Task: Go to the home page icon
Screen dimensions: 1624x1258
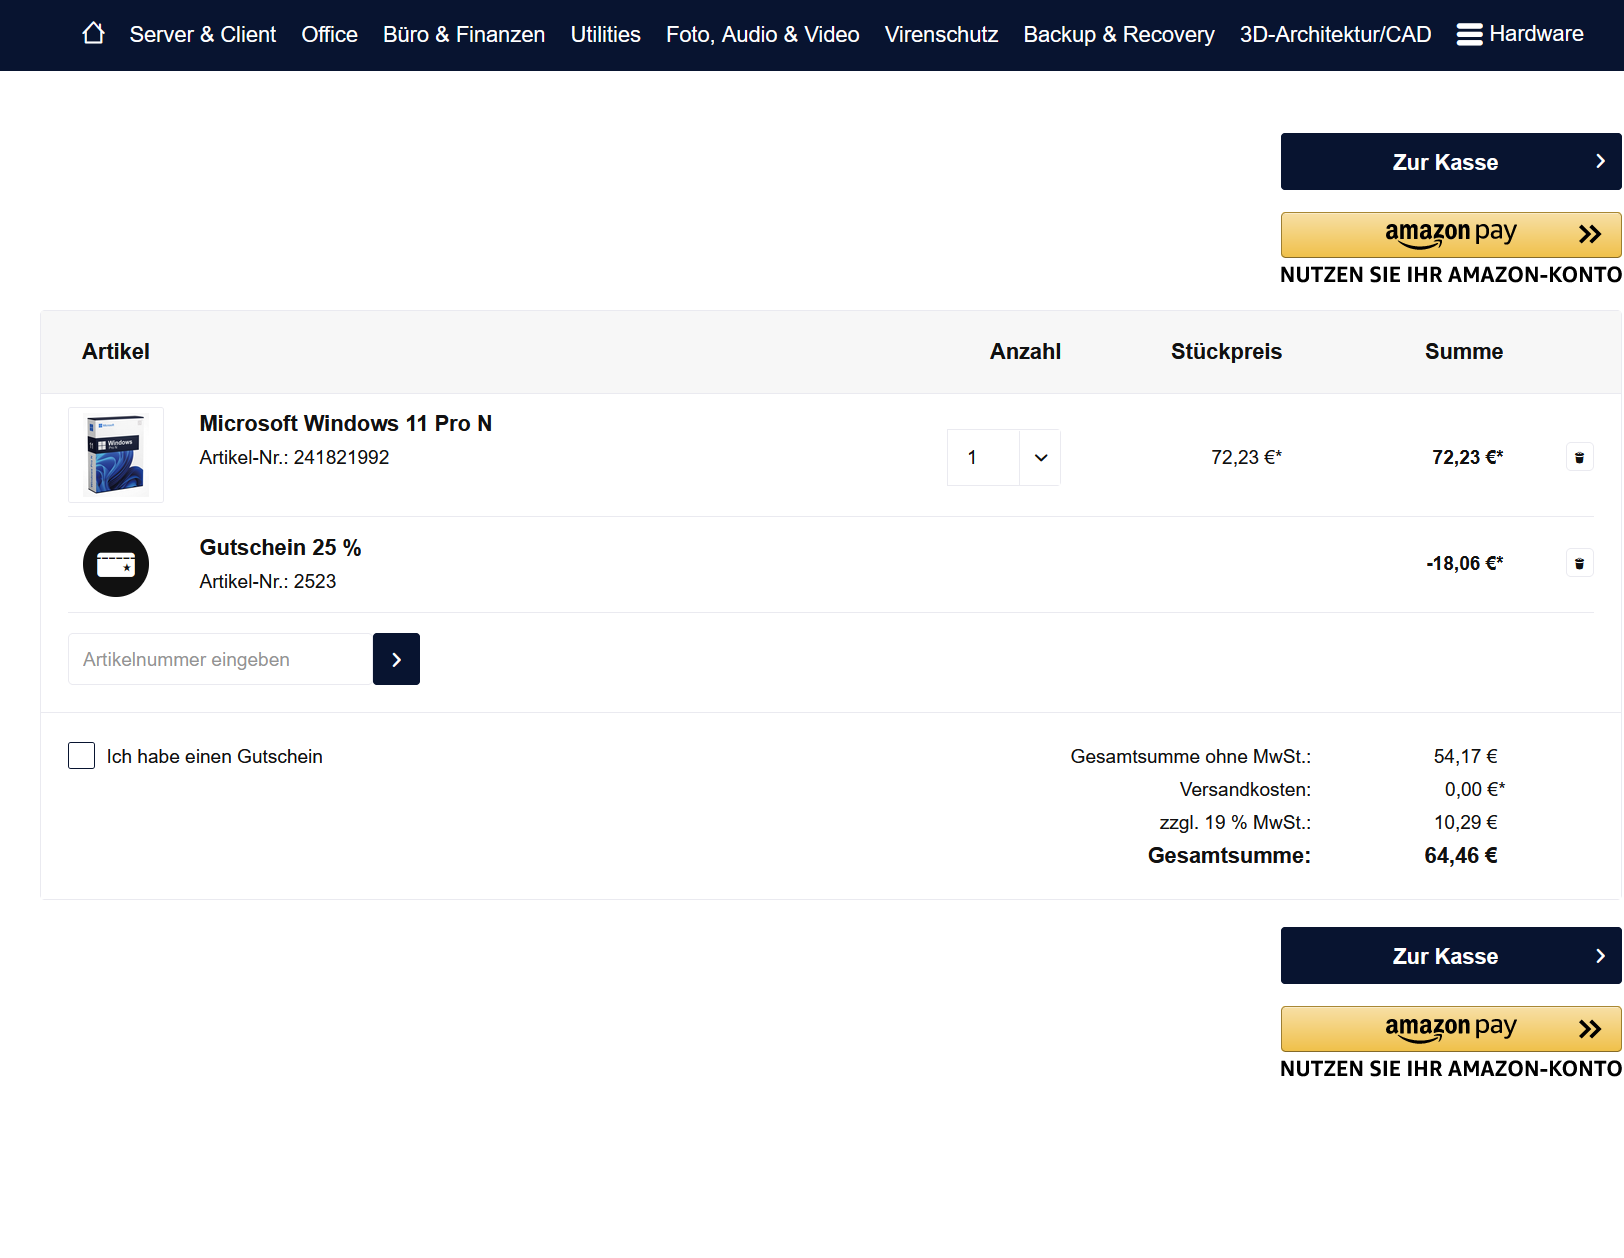Action: pos(93,34)
